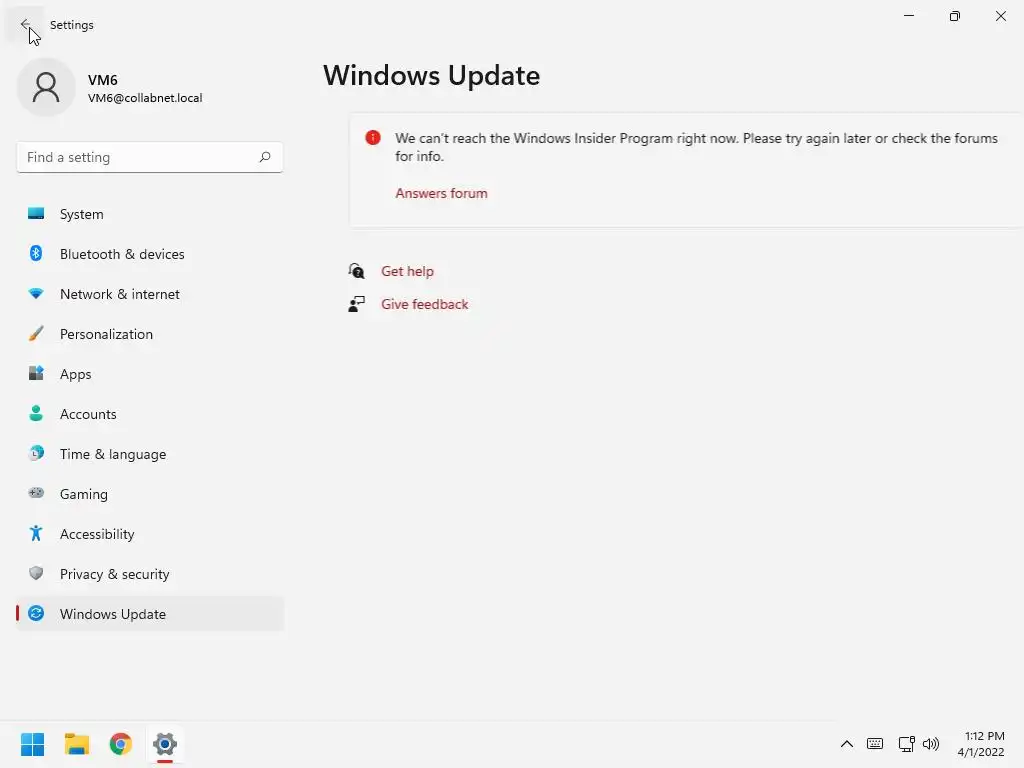This screenshot has height=768, width=1024.
Task: Open Apps settings category
Action: coord(150,374)
